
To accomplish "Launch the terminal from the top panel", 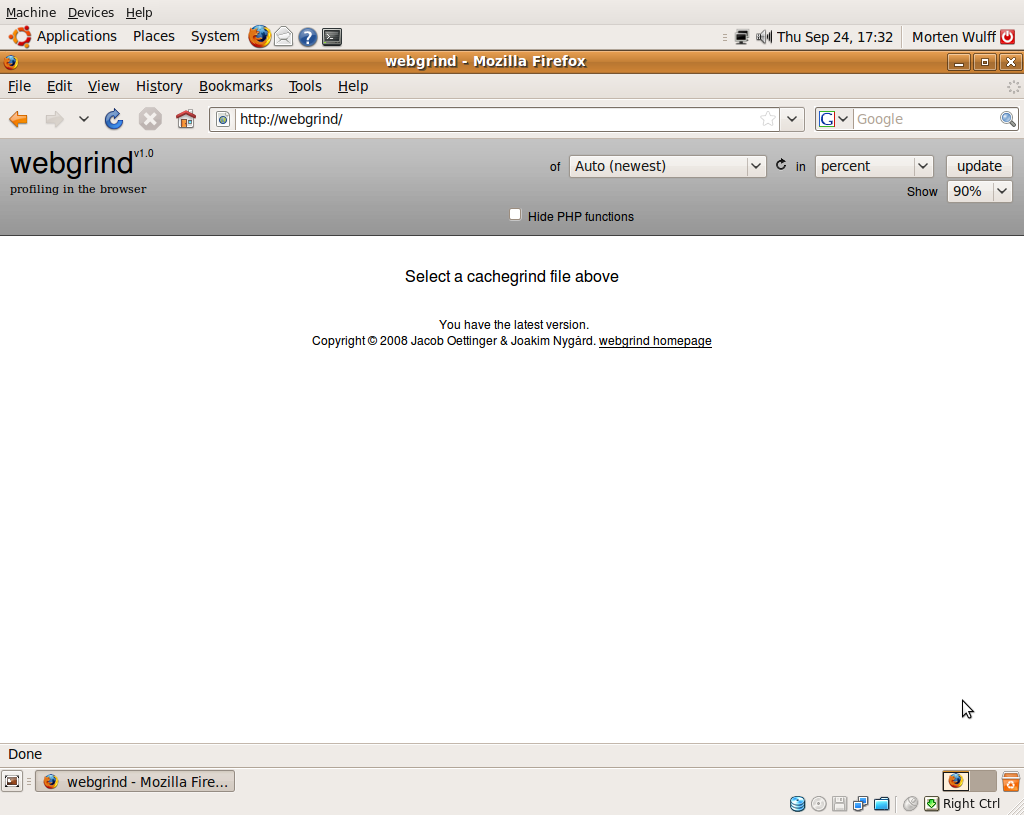I will 332,37.
